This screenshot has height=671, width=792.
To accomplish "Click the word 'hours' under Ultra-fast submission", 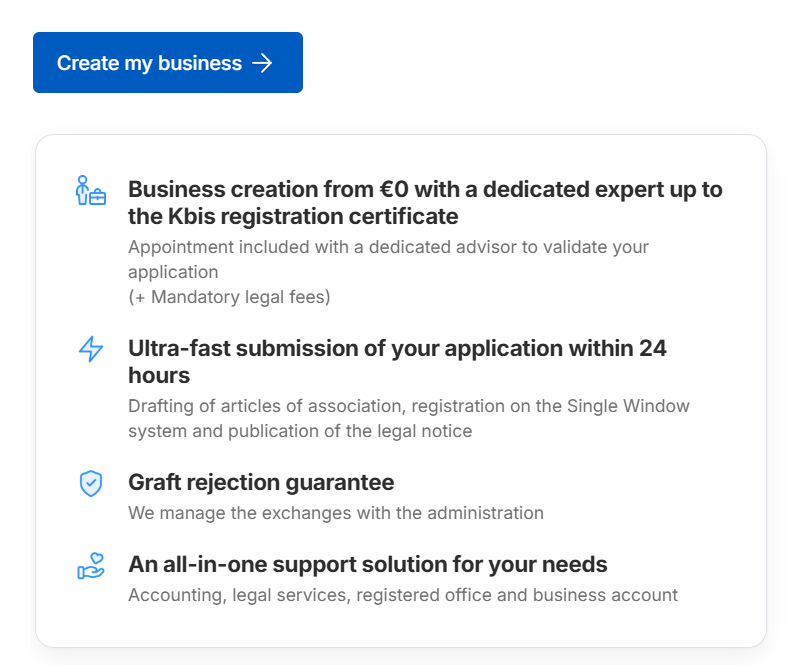I will pos(159,375).
